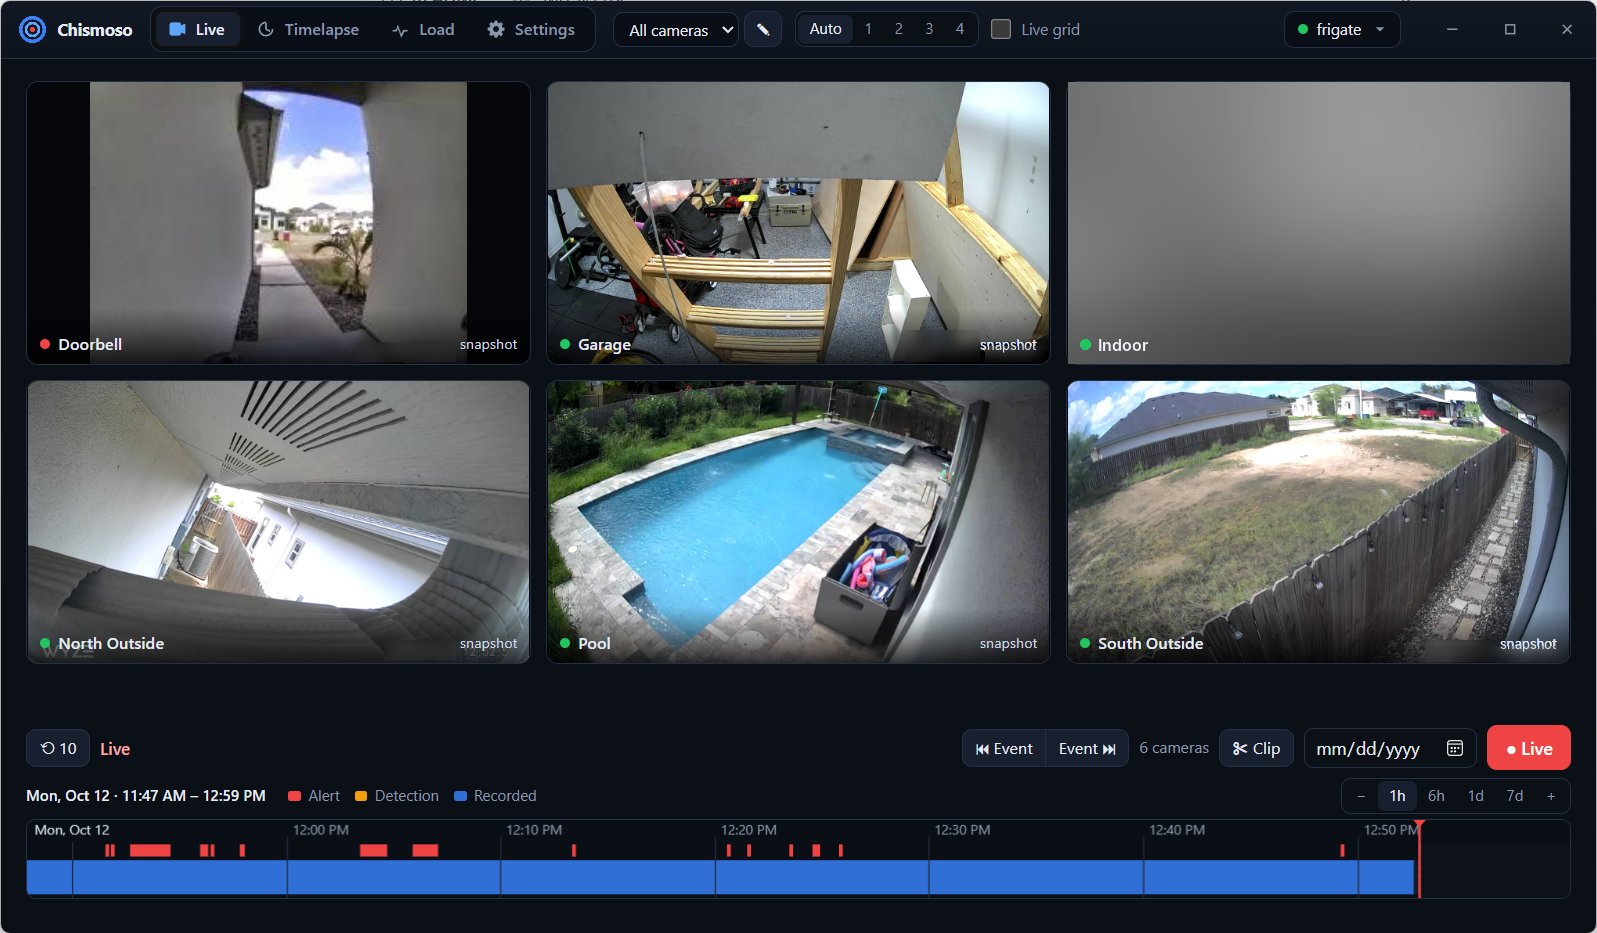The width and height of the screenshot is (1597, 933).
Task: Jump to the previous Event
Action: click(1004, 748)
